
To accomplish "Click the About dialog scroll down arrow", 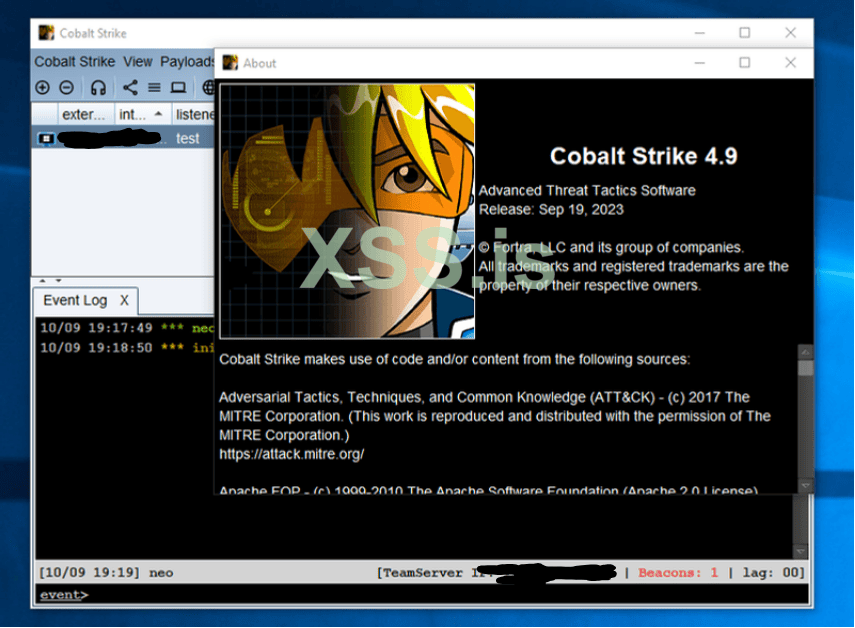I will coord(805,485).
